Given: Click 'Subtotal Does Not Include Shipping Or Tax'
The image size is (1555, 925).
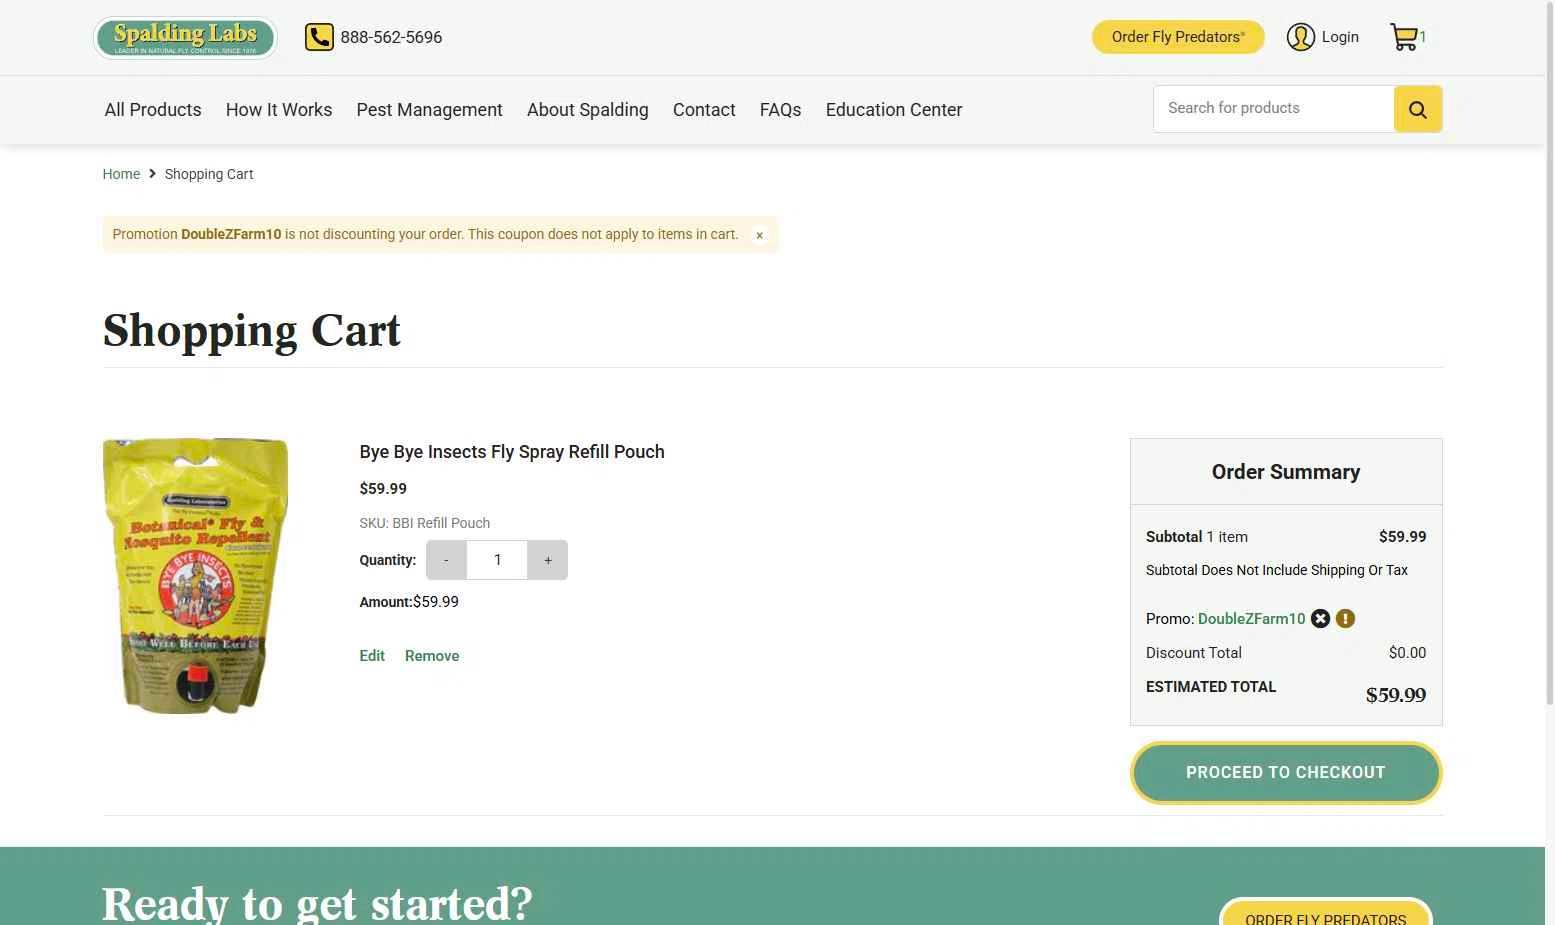Looking at the screenshot, I should (1277, 570).
